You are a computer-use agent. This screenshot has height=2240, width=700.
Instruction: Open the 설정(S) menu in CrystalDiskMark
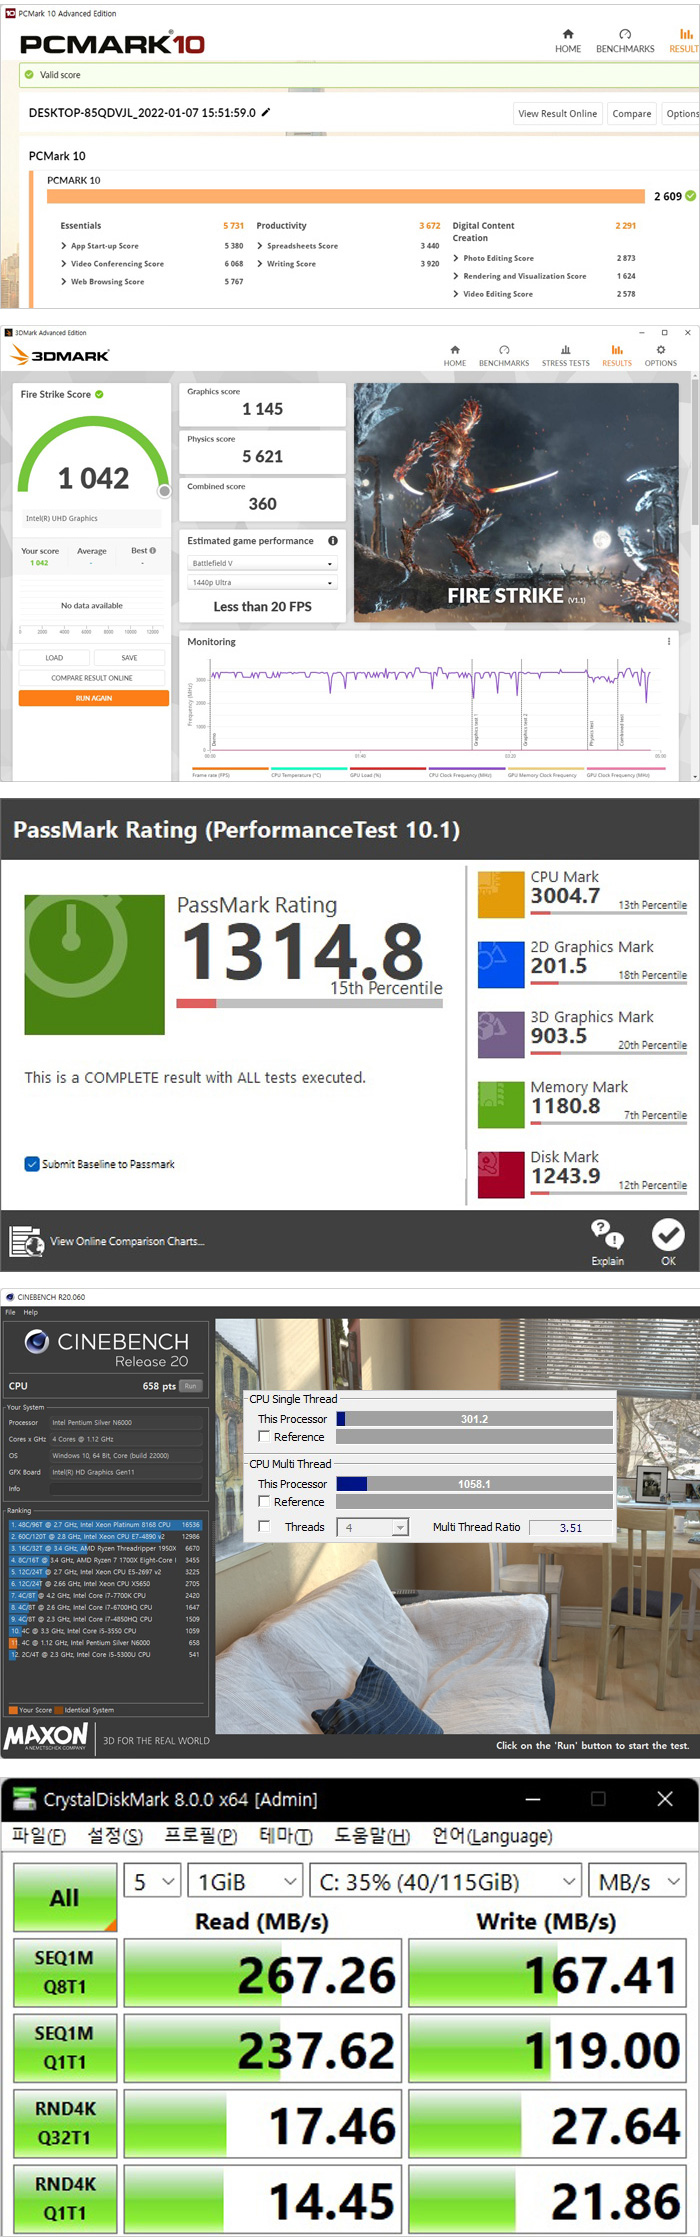coord(115,1836)
